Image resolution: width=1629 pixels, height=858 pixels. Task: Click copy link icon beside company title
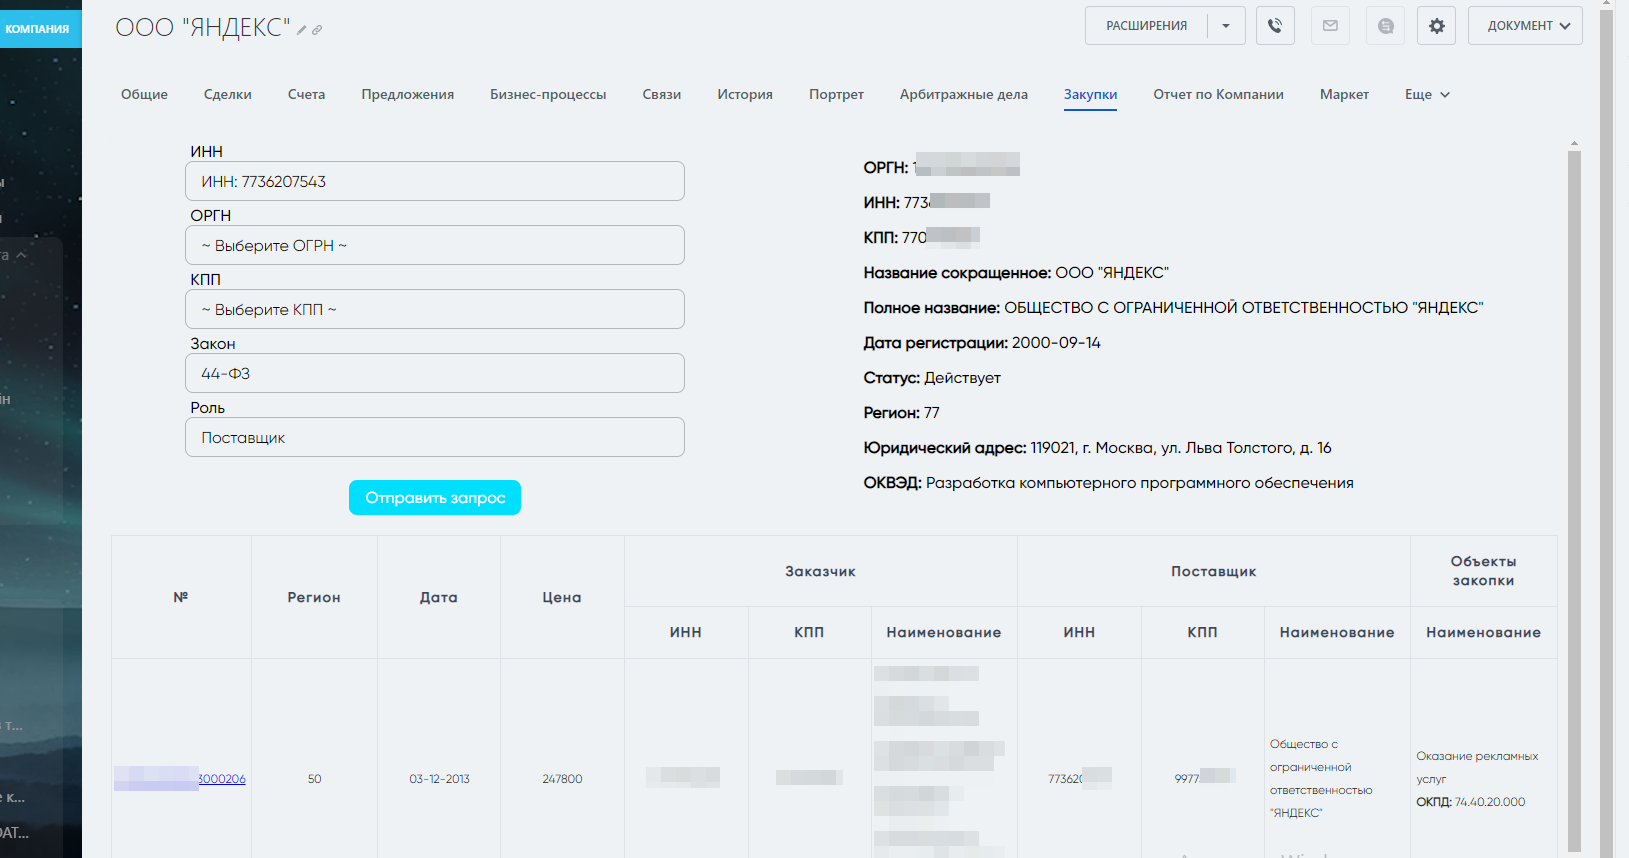click(x=317, y=30)
